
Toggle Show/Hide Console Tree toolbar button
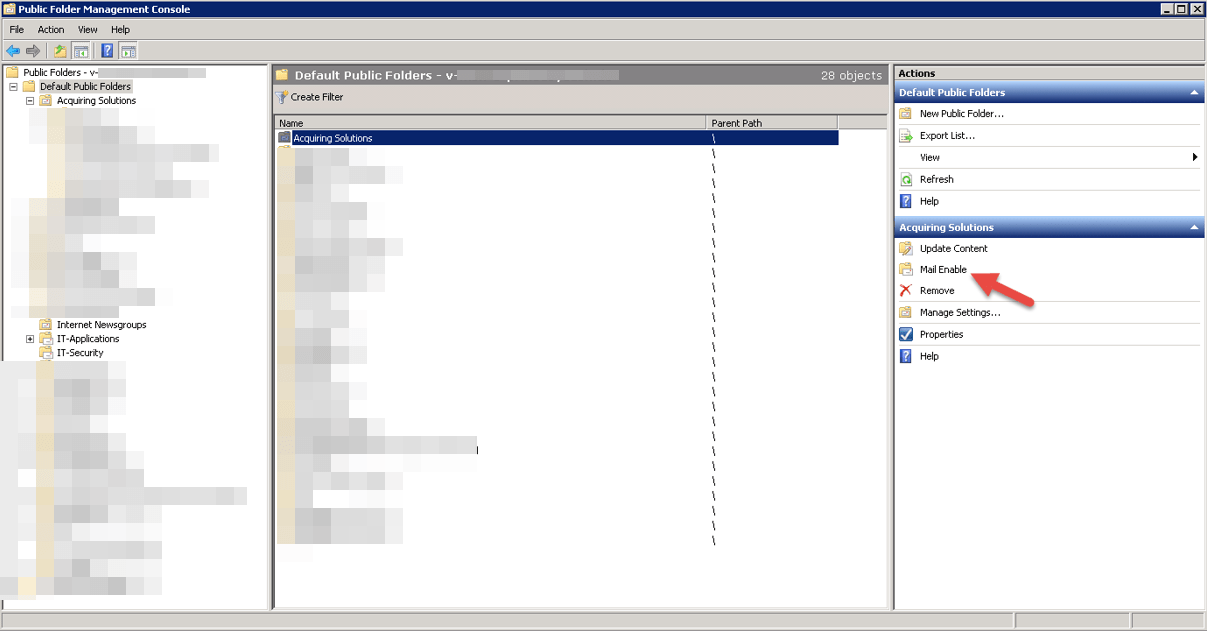(81, 51)
